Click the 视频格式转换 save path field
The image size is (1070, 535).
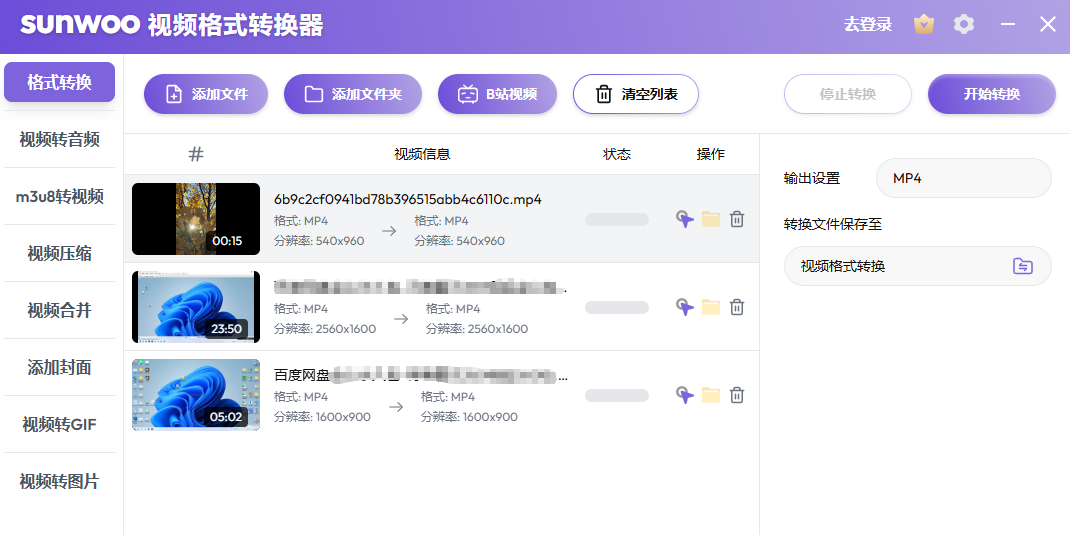click(895, 266)
